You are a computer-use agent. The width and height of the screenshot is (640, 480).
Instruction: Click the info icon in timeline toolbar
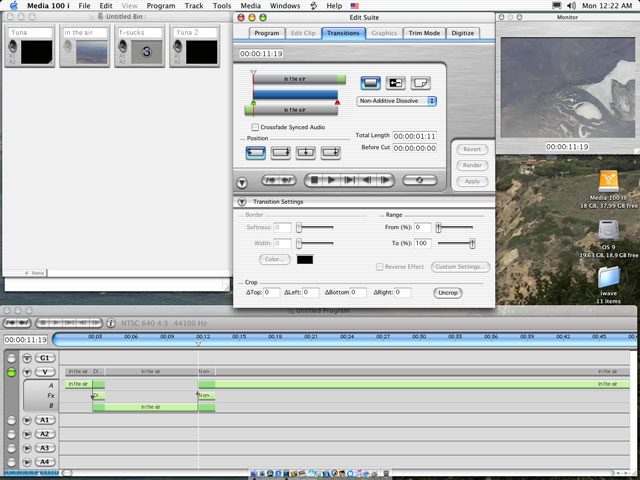click(x=110, y=323)
